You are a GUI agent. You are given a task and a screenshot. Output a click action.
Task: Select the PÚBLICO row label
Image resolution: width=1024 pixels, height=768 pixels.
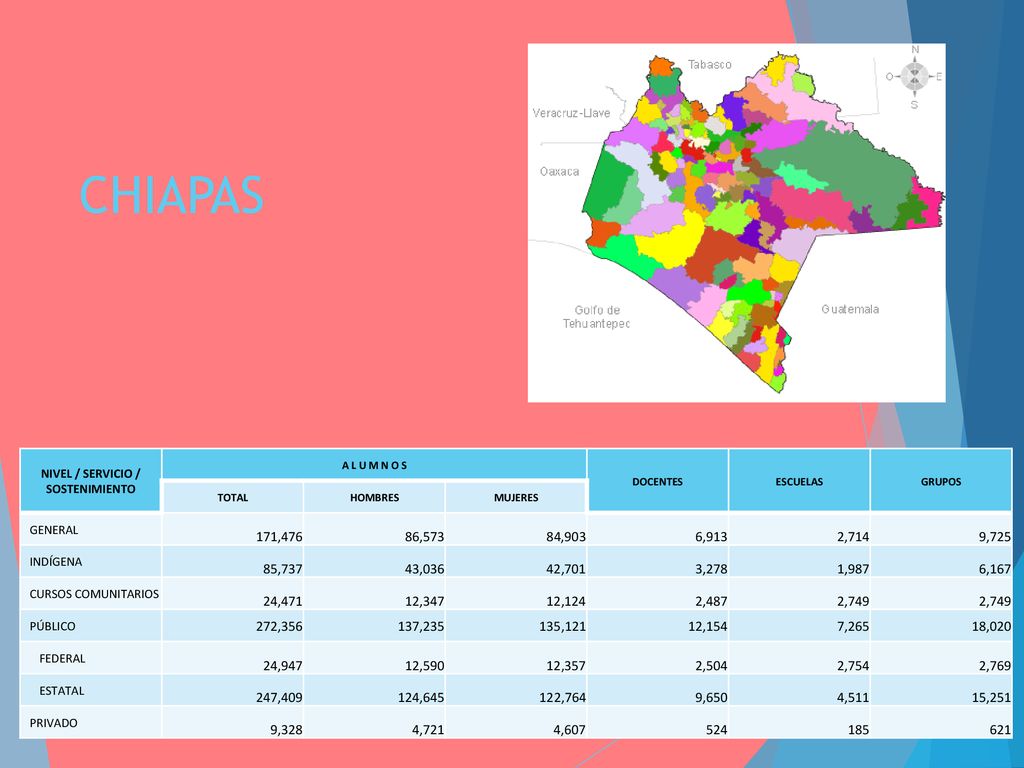pyautogui.click(x=52, y=626)
